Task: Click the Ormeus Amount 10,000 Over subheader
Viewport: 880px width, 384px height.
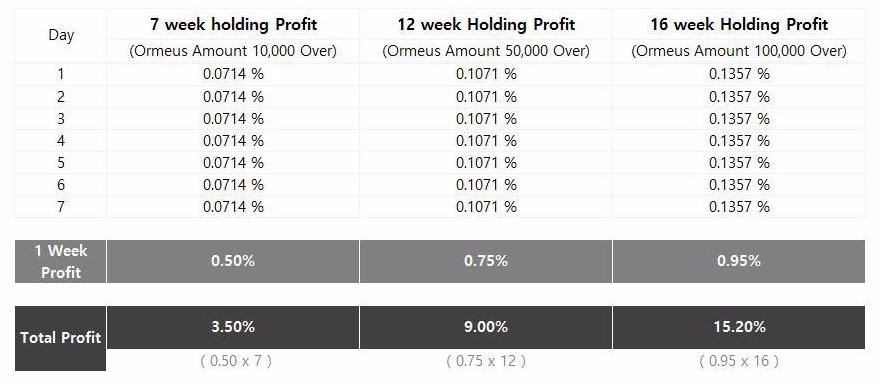Action: (233, 51)
